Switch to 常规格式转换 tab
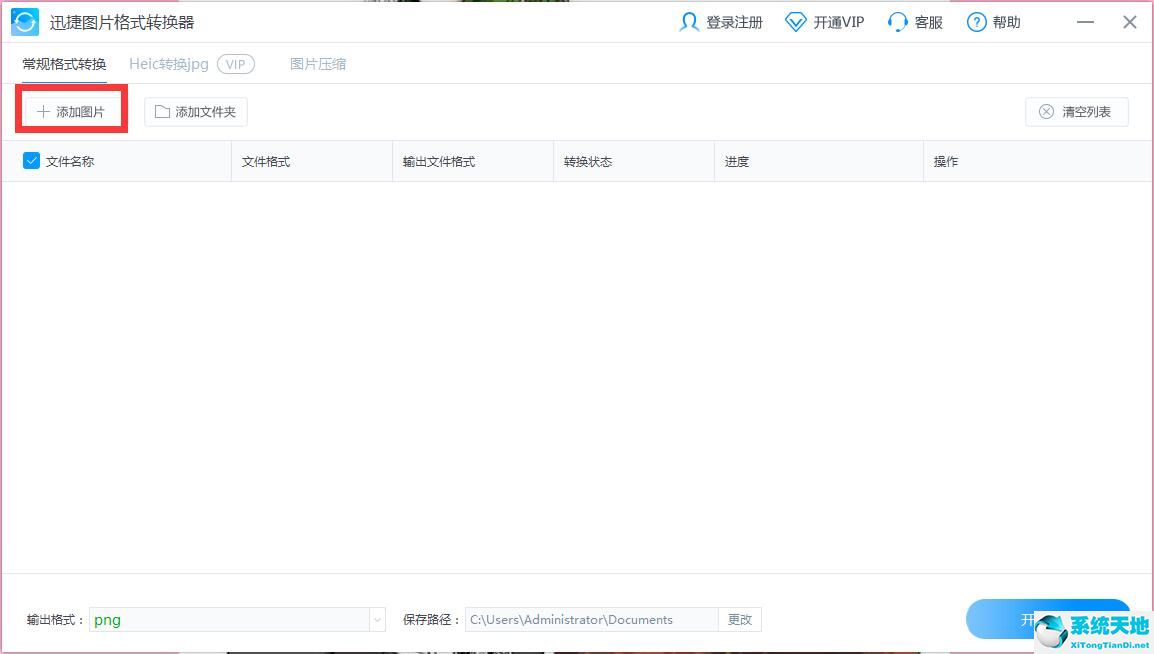The width and height of the screenshot is (1154, 654). click(x=64, y=64)
